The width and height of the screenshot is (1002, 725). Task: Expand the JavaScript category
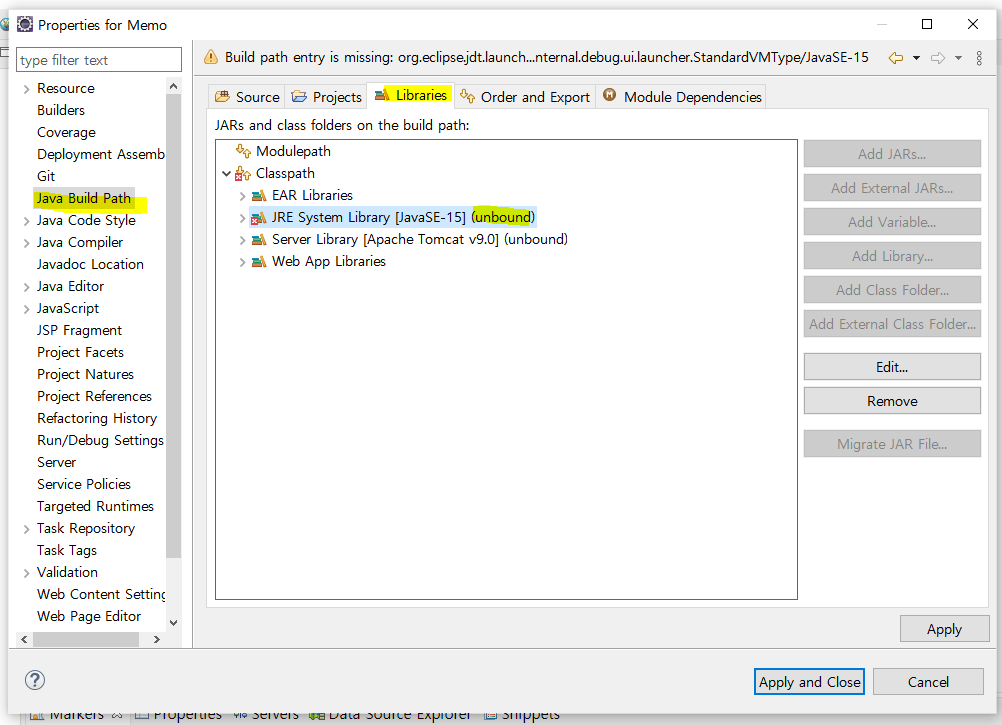coord(26,309)
